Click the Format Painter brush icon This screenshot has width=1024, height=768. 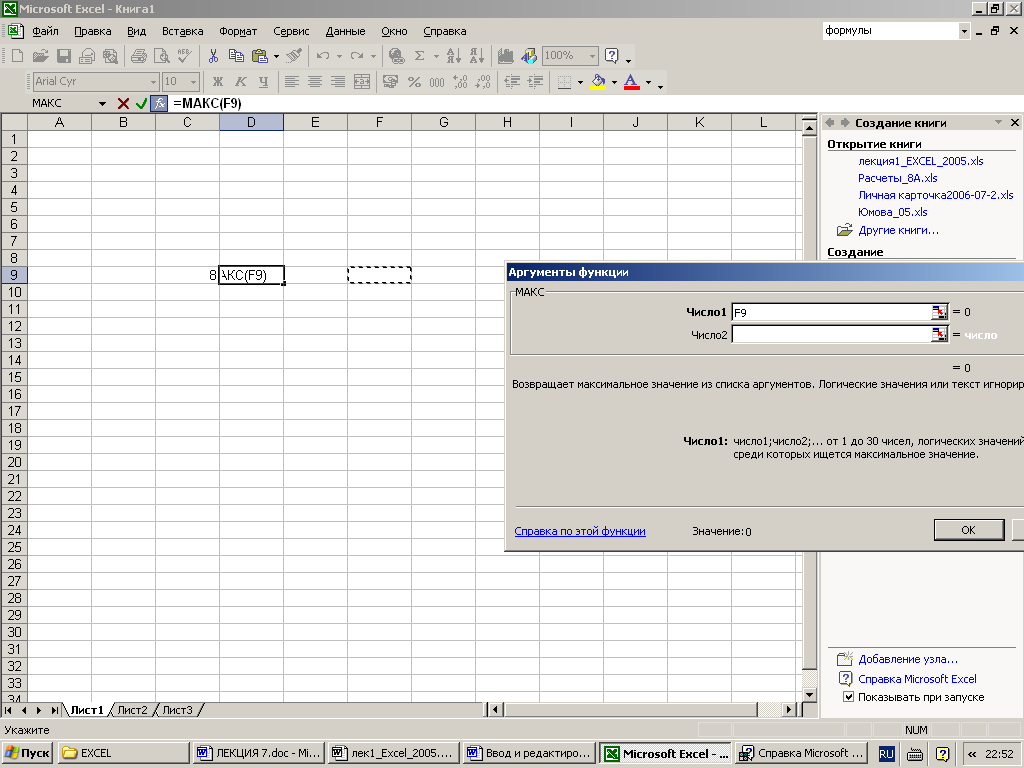(x=295, y=56)
